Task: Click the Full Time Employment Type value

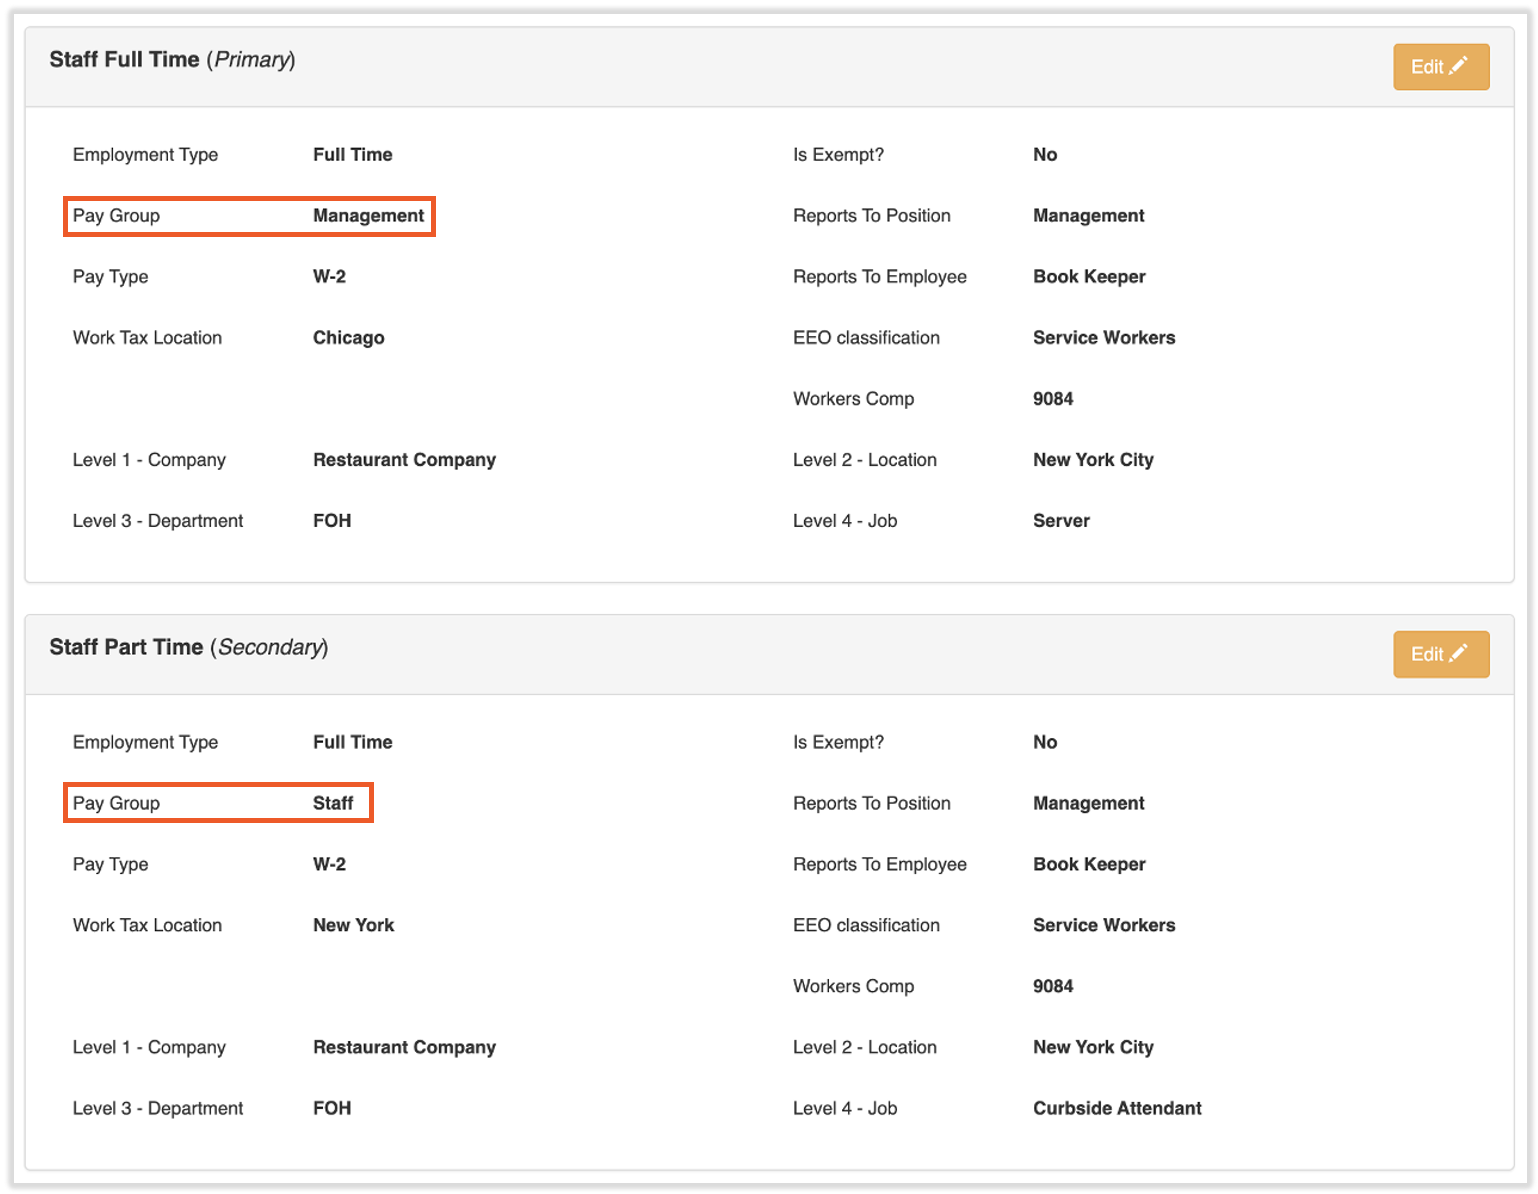Action: (x=352, y=154)
